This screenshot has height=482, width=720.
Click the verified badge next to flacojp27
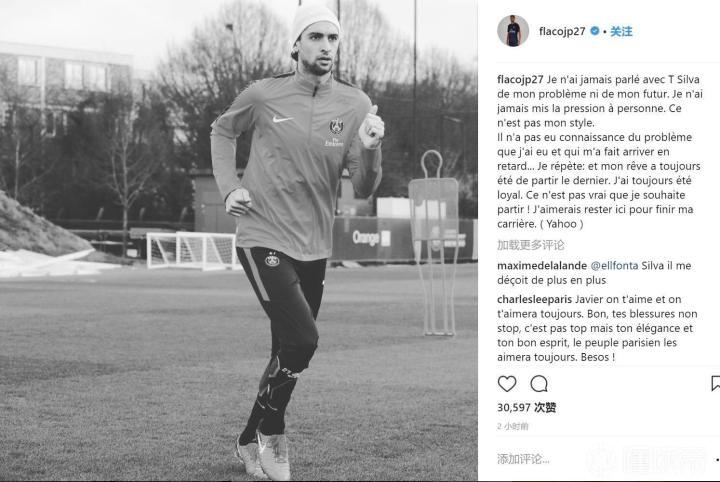[x=595, y=31]
